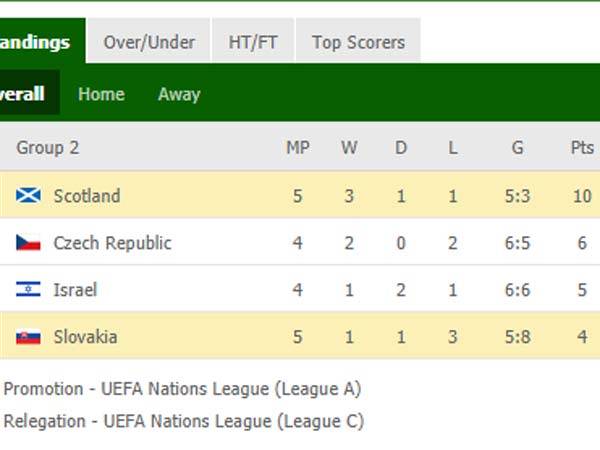
Task: Click the Pts column header
Action: coord(582,148)
